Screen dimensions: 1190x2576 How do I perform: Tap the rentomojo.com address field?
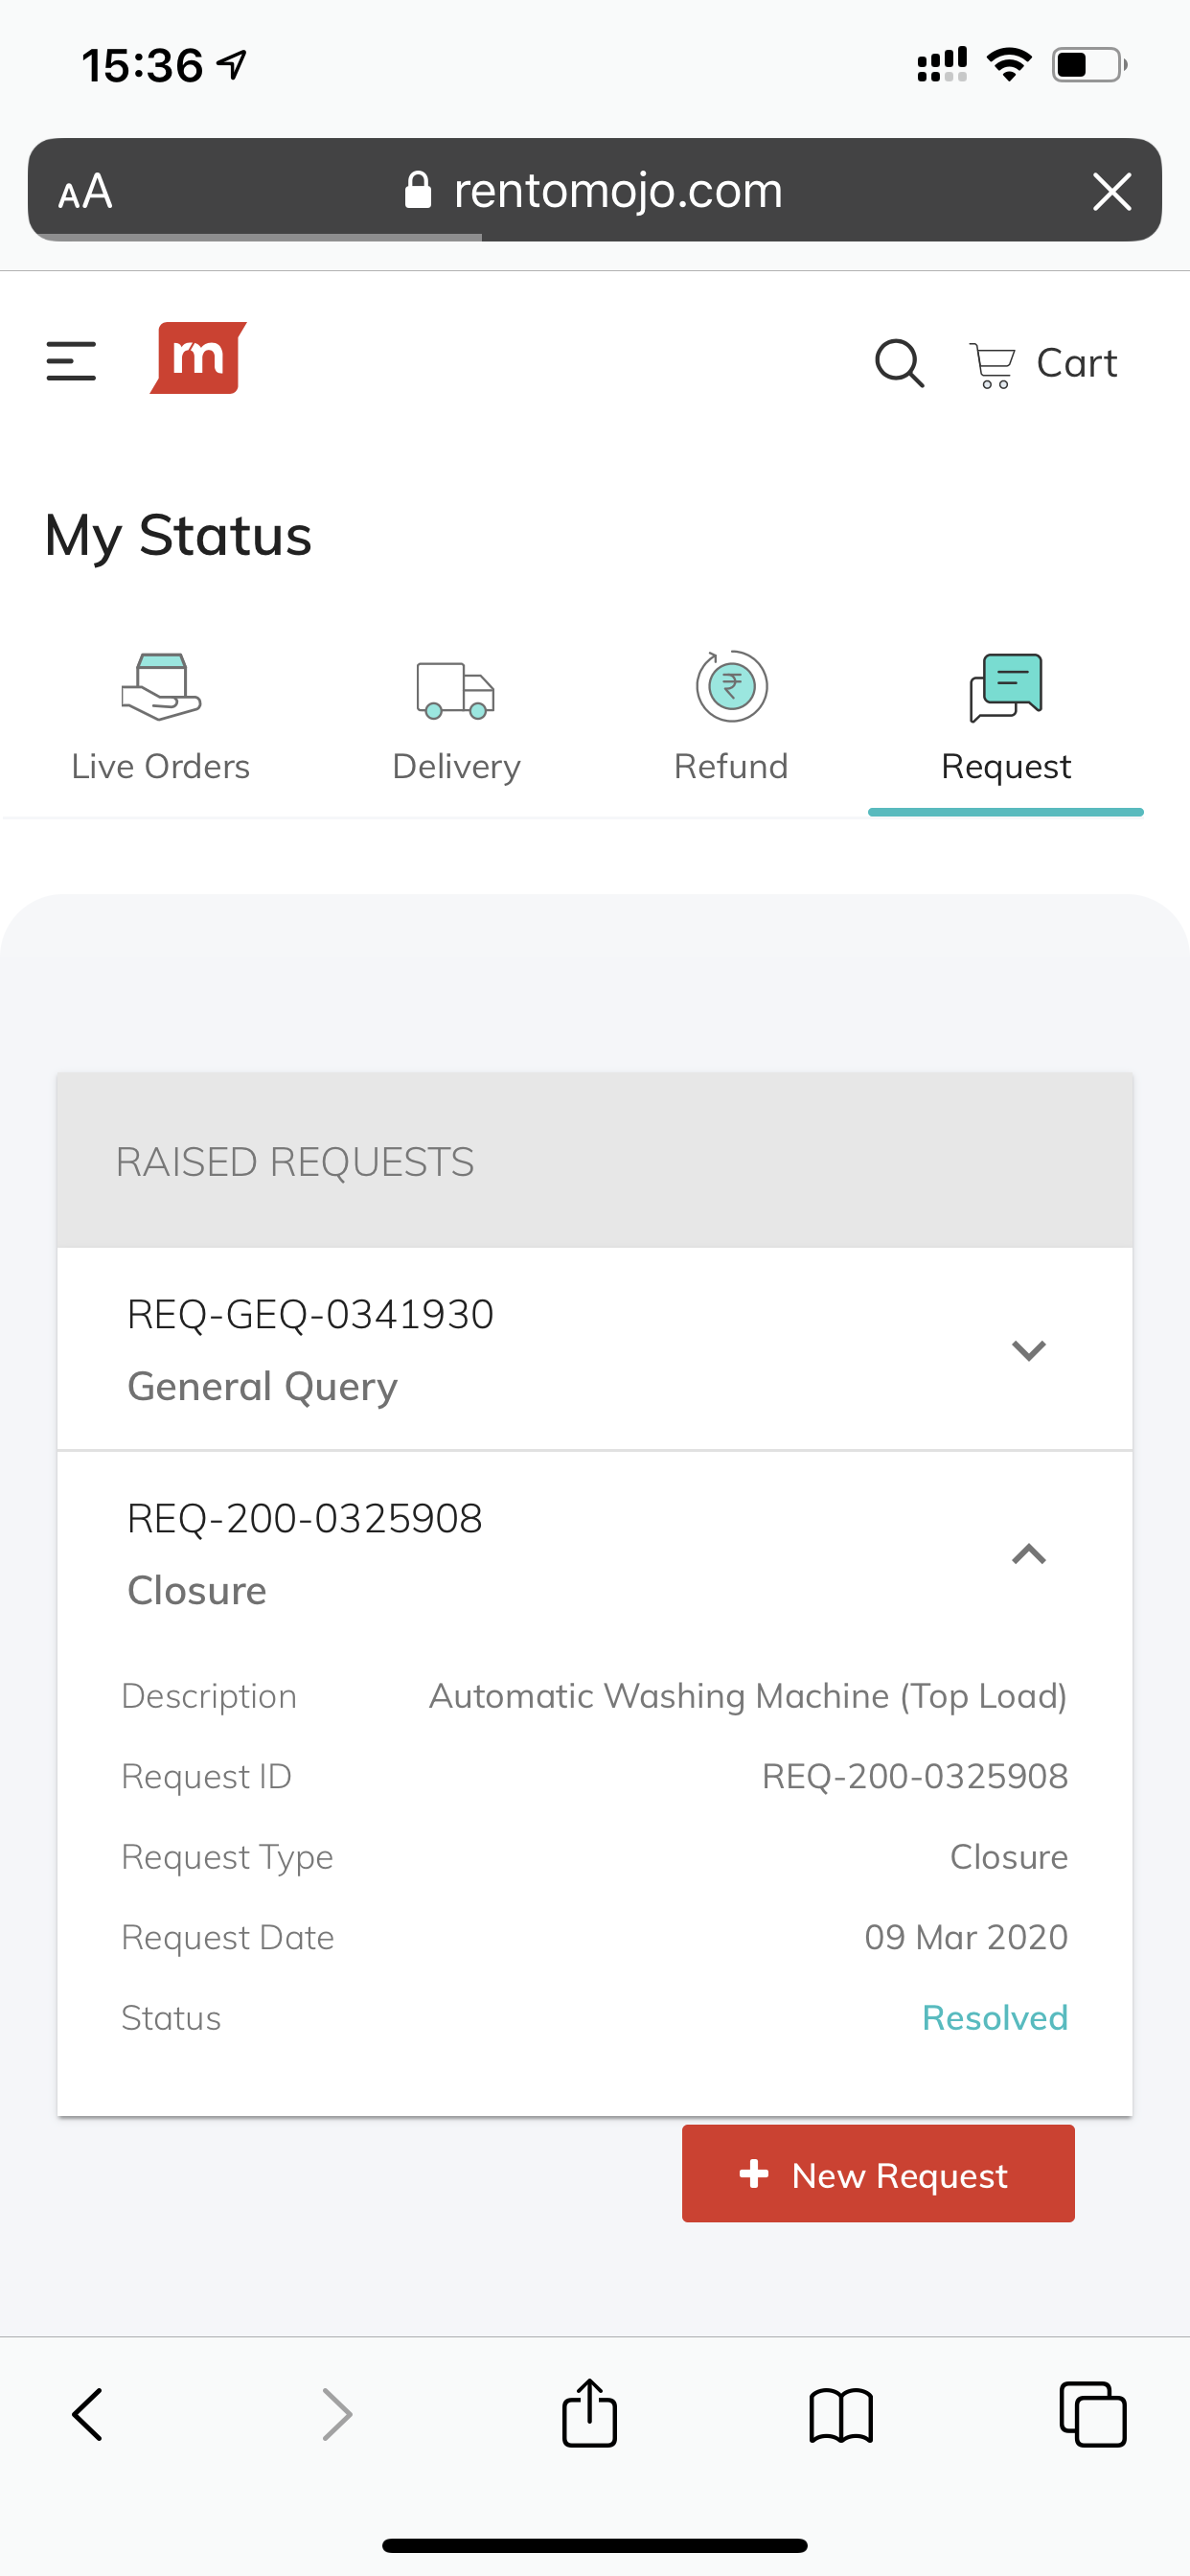(616, 191)
